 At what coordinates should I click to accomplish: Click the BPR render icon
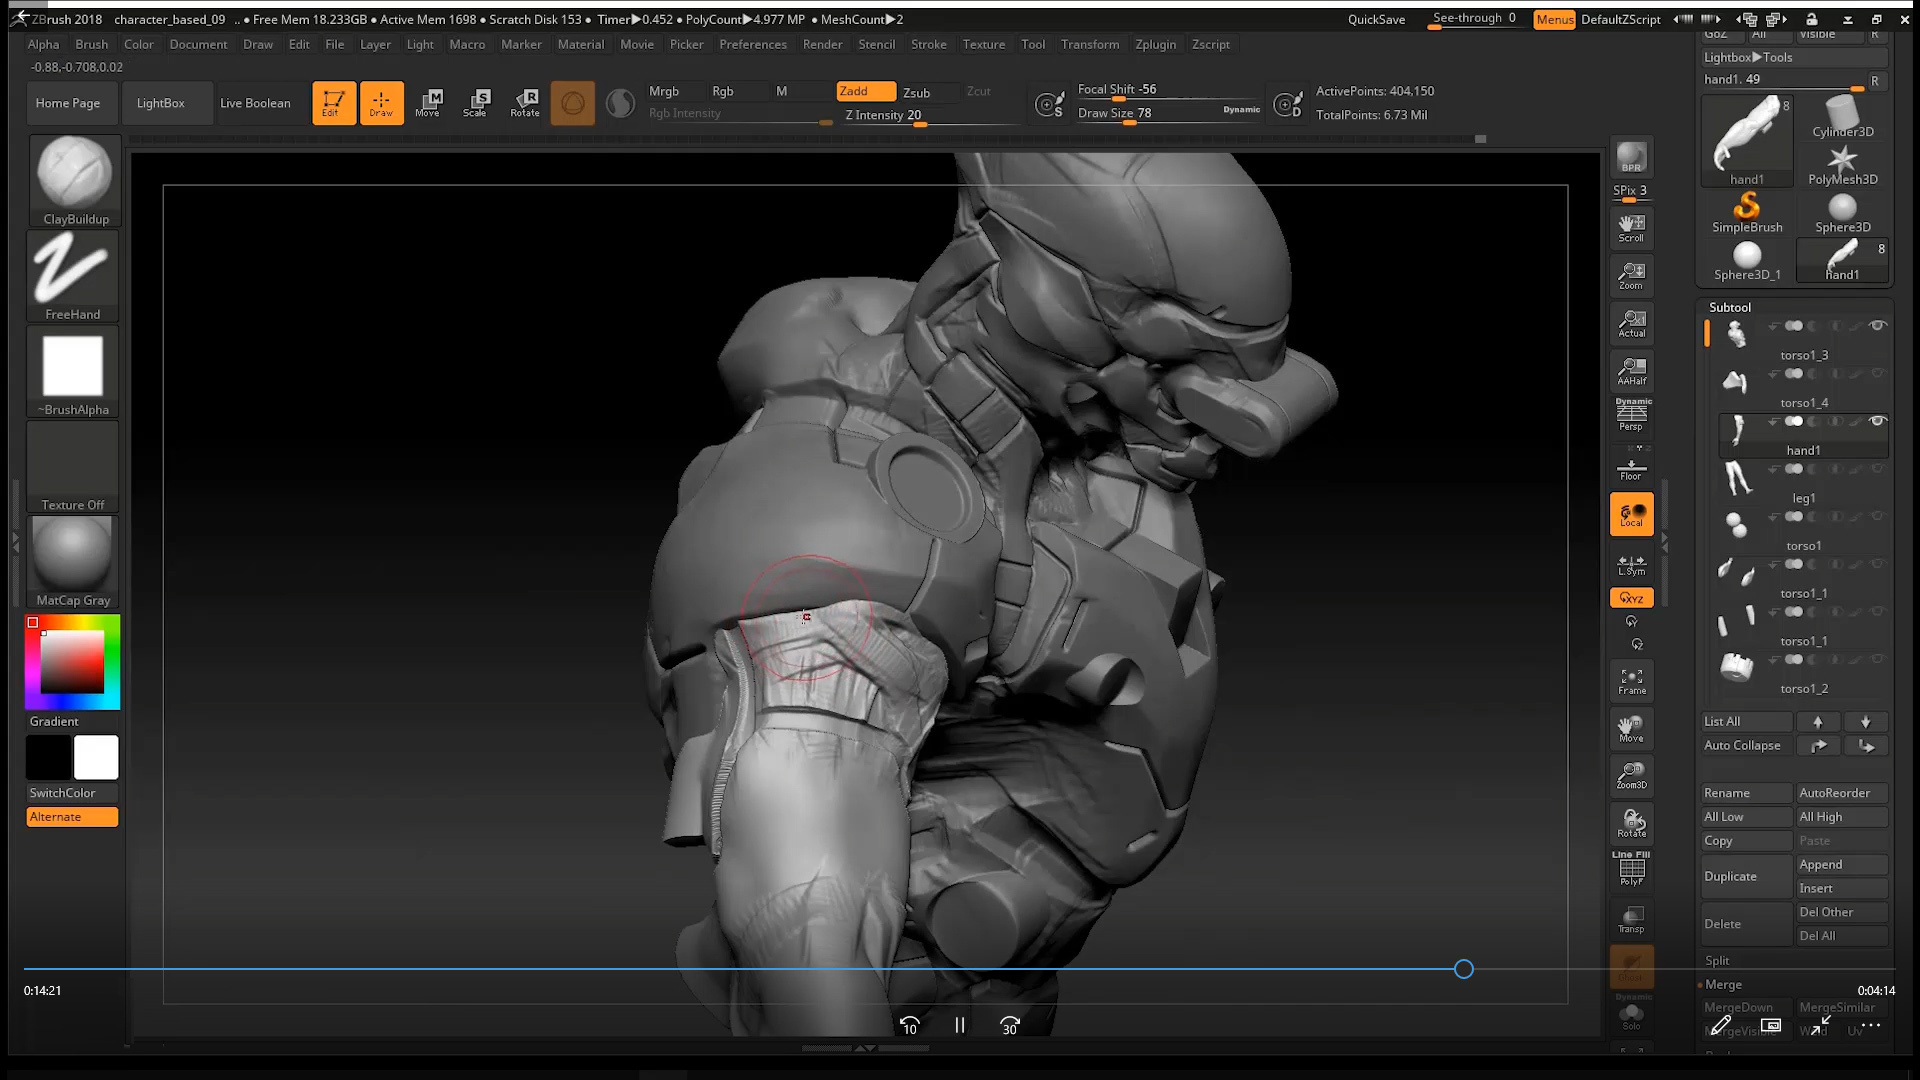coord(1631,157)
